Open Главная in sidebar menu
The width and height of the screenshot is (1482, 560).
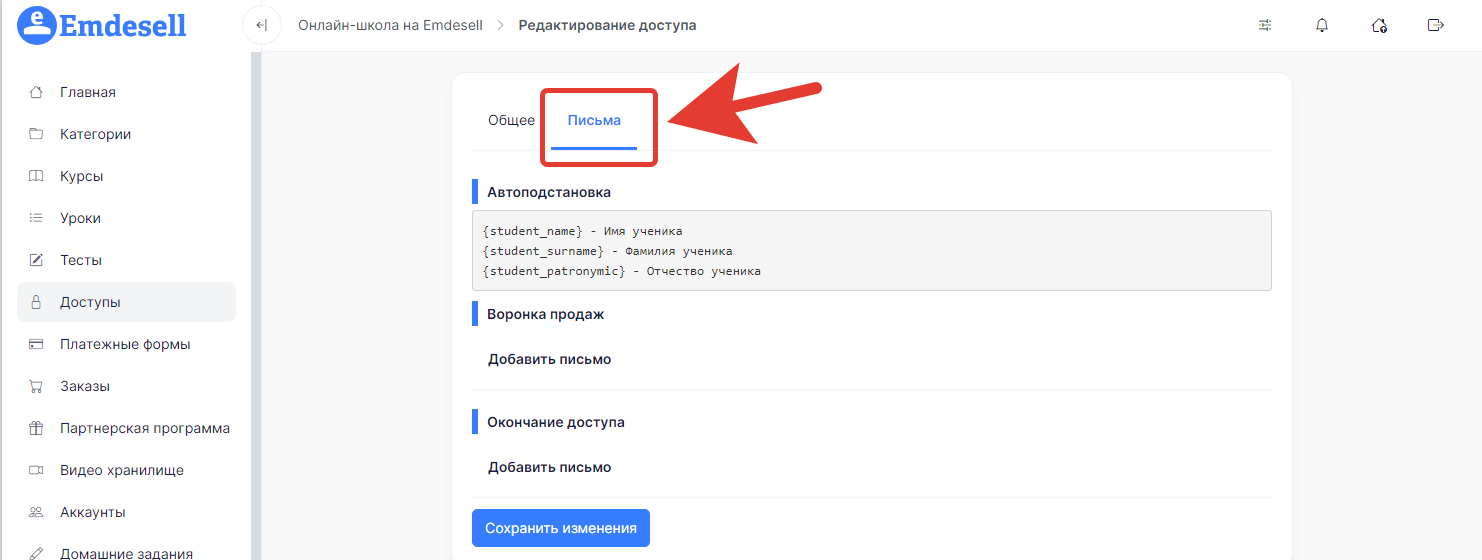coord(88,92)
